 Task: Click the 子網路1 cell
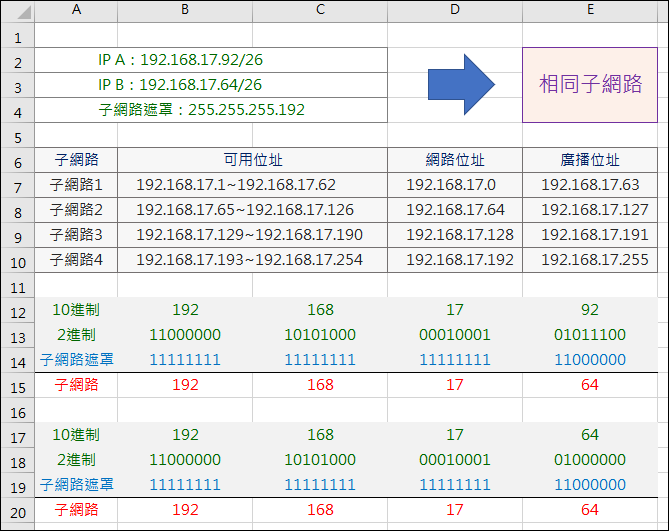[x=76, y=185]
